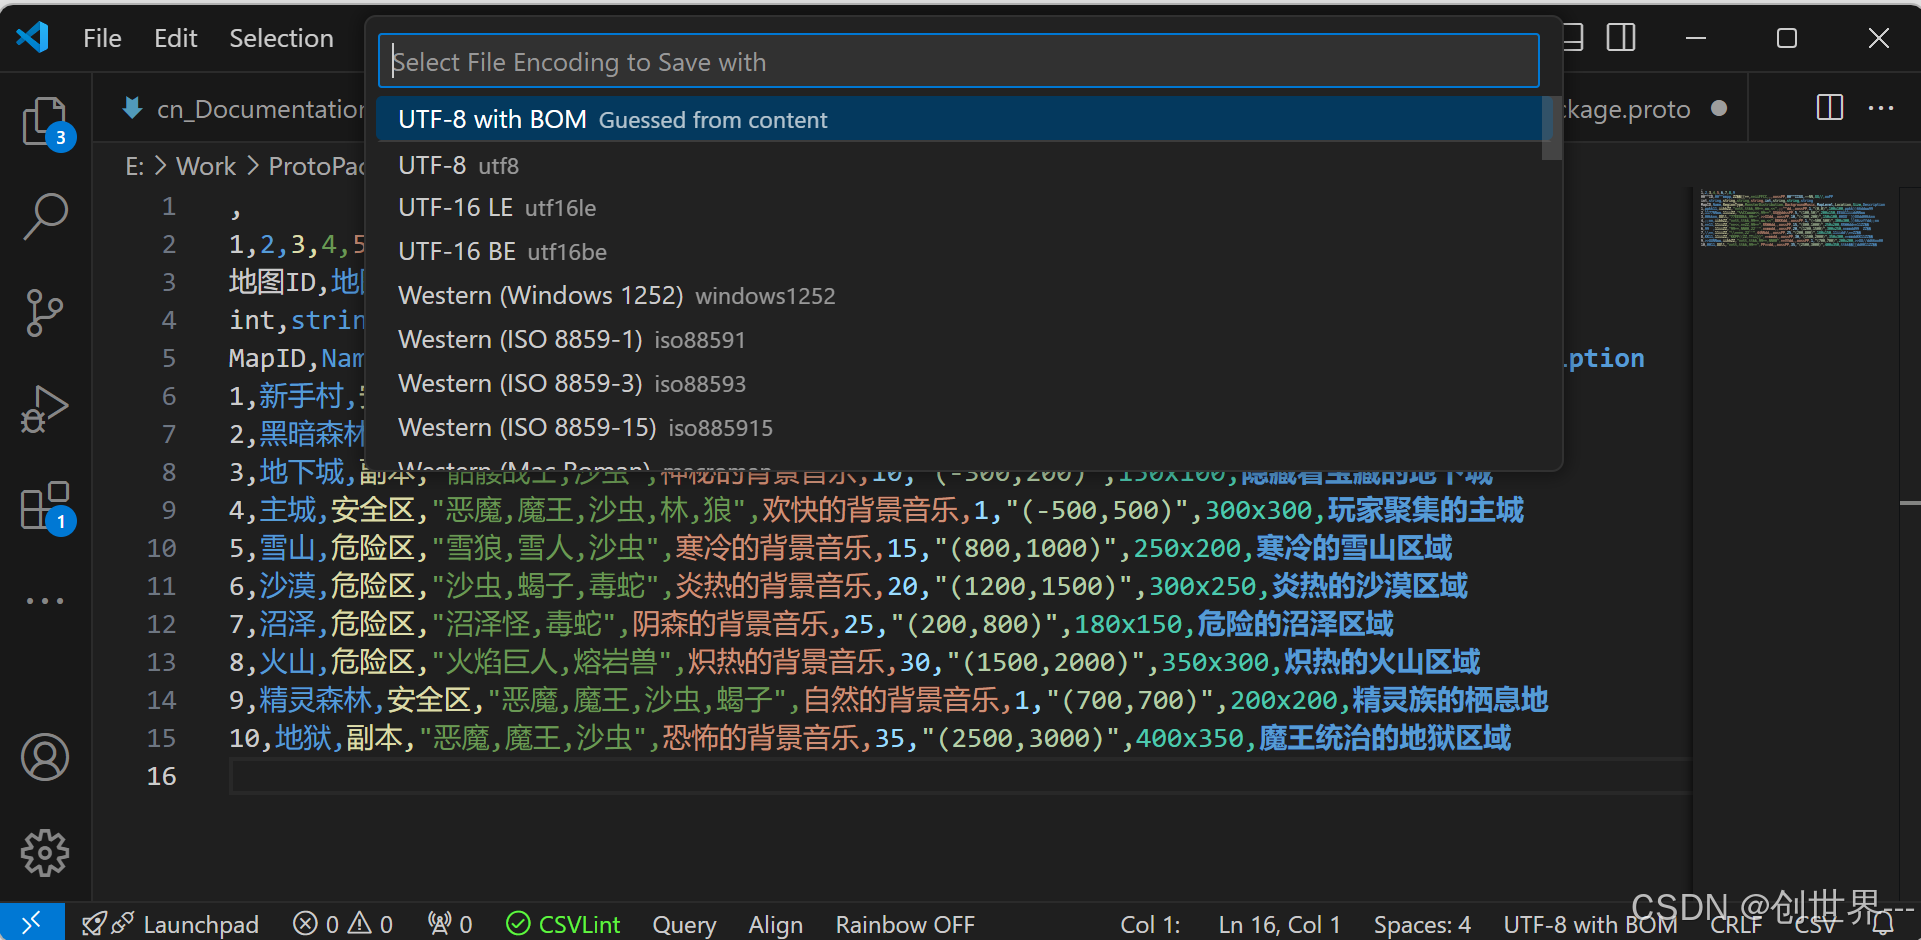Viewport: 1921px width, 940px height.
Task: Select UTF-16 LE encoding
Action: pyautogui.click(x=958, y=207)
